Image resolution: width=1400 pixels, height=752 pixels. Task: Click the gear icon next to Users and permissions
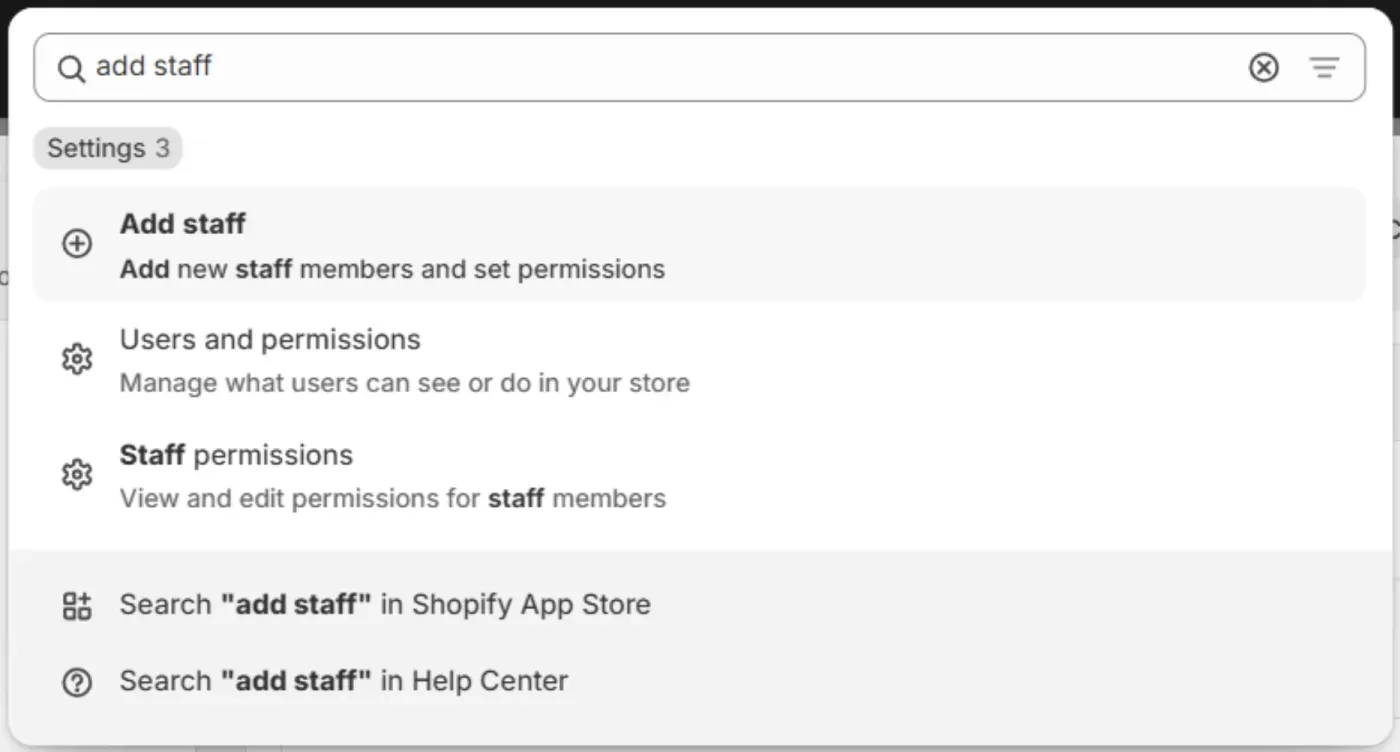[x=77, y=359]
